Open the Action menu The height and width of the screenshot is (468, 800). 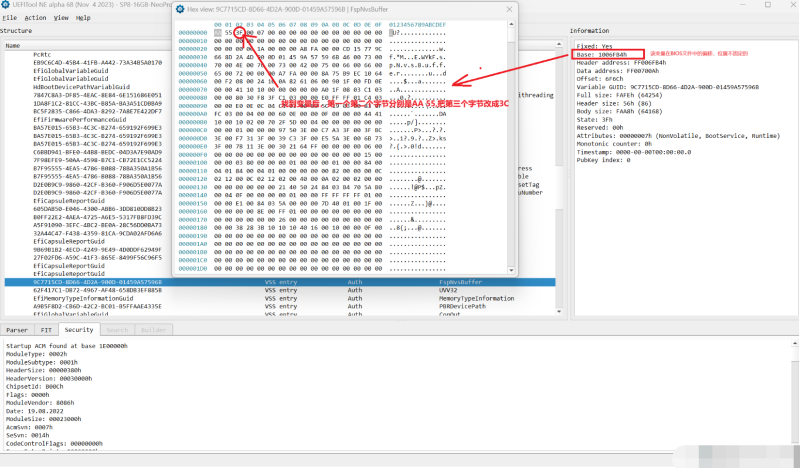coord(35,17)
